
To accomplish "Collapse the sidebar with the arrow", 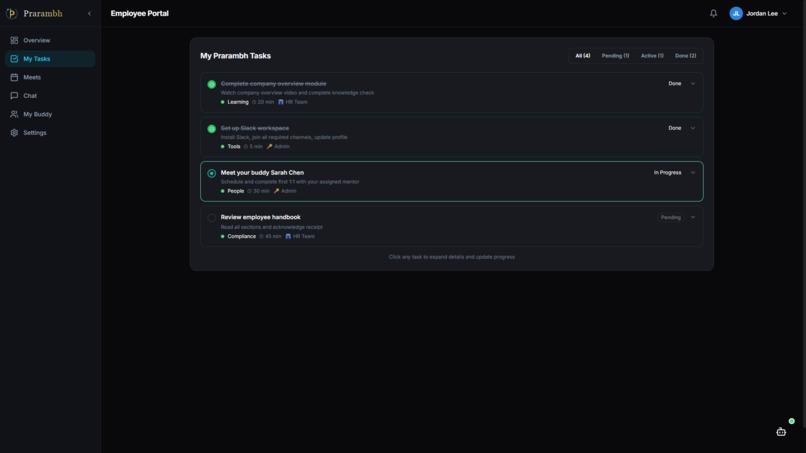I will click(x=89, y=13).
